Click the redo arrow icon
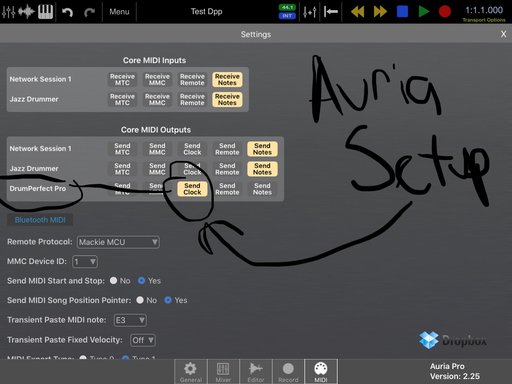The image size is (512, 384). [89, 12]
